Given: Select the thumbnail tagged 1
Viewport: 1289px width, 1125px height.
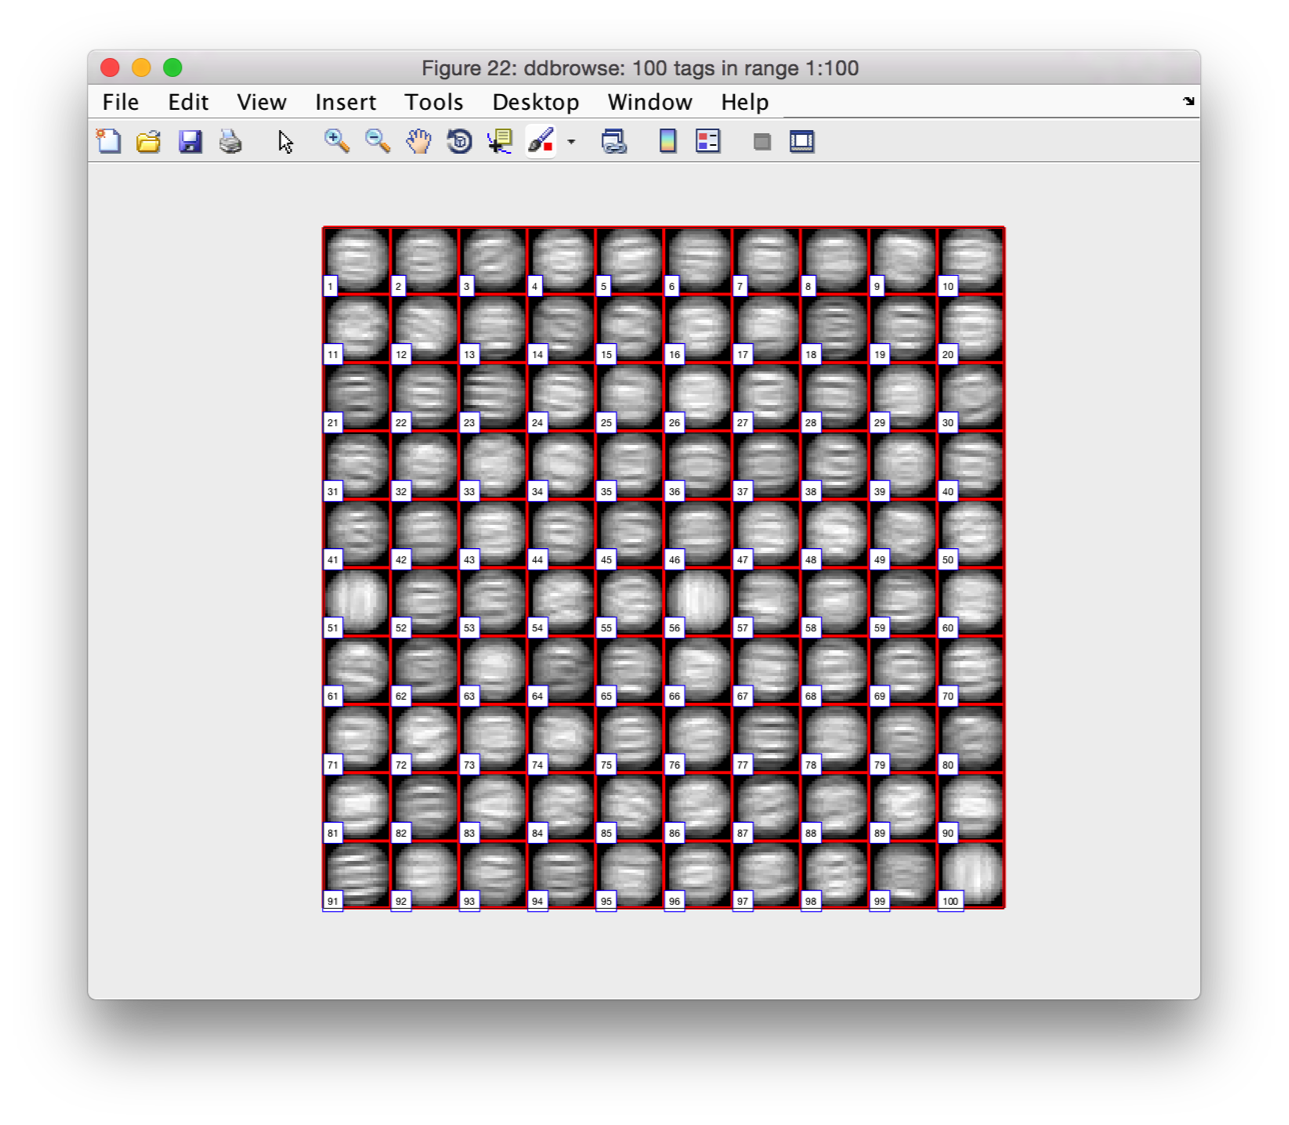Looking at the screenshot, I should 357,261.
